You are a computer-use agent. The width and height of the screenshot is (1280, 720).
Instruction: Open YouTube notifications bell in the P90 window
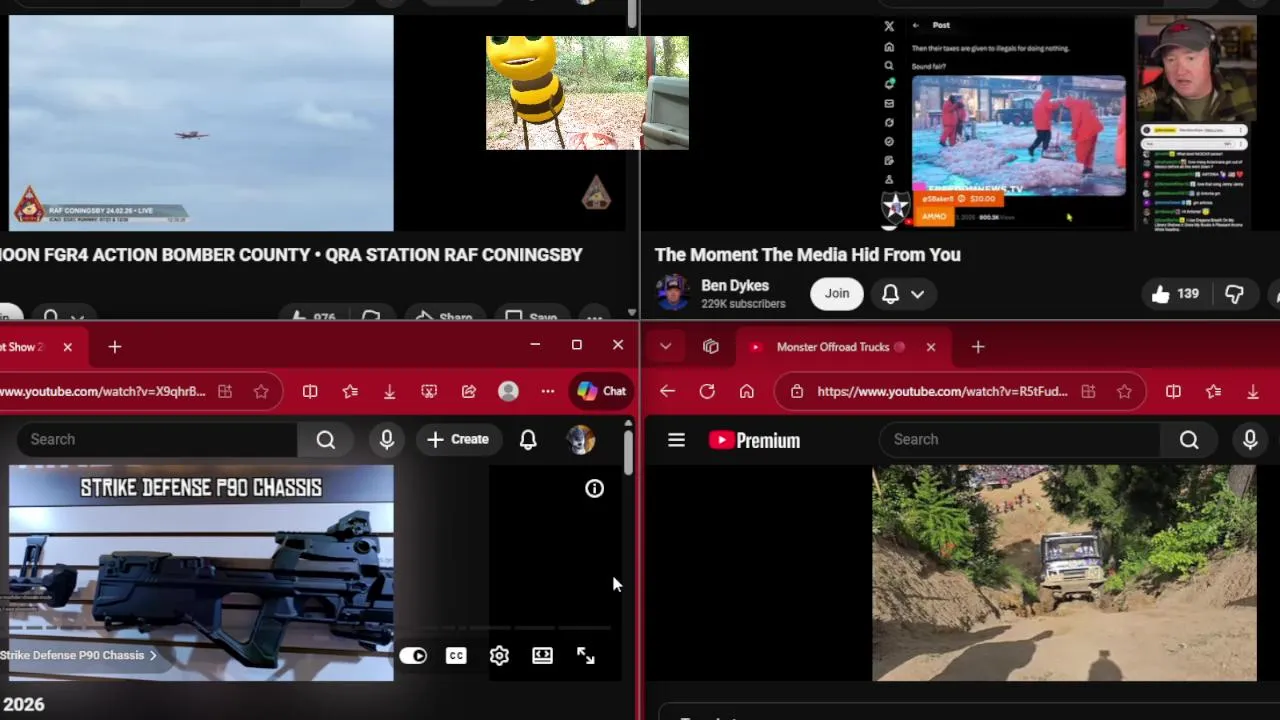pyautogui.click(x=528, y=439)
